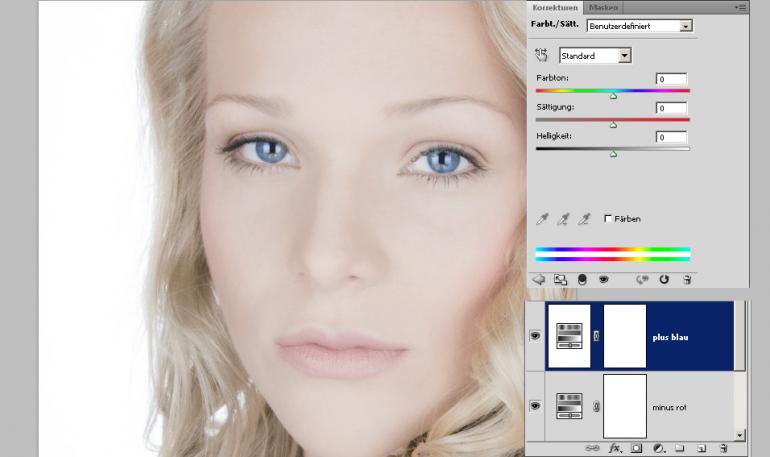Image resolution: width=770 pixels, height=457 pixels.
Task: Add a layer mask icon
Action: pos(636,448)
